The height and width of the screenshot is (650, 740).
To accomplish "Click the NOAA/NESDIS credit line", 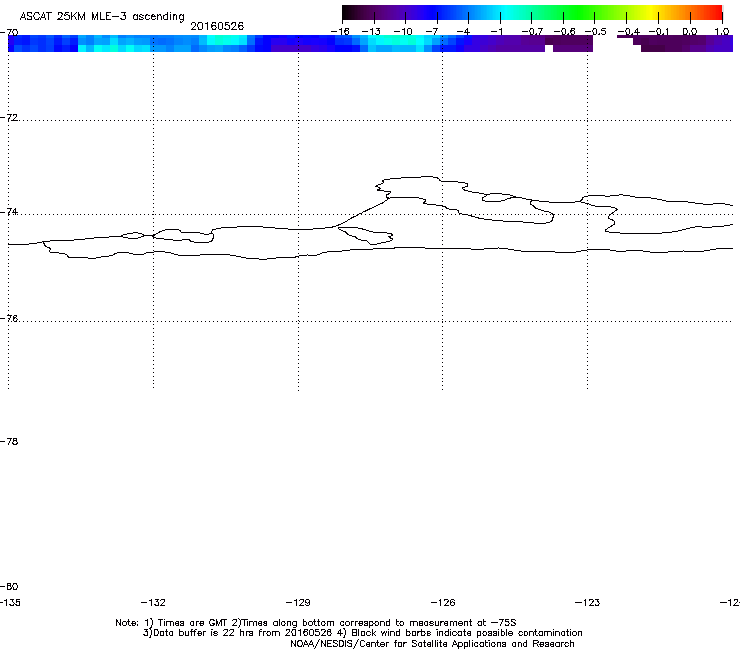I will click(432, 643).
